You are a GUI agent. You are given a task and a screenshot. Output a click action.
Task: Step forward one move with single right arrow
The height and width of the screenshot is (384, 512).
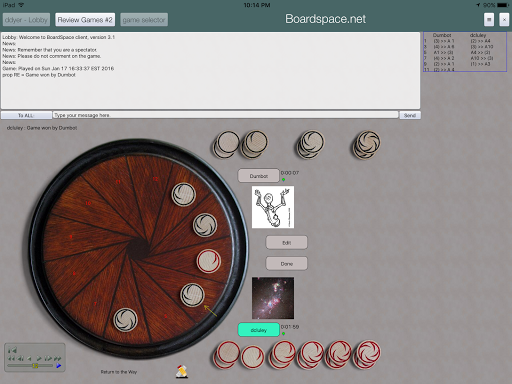pos(39,358)
